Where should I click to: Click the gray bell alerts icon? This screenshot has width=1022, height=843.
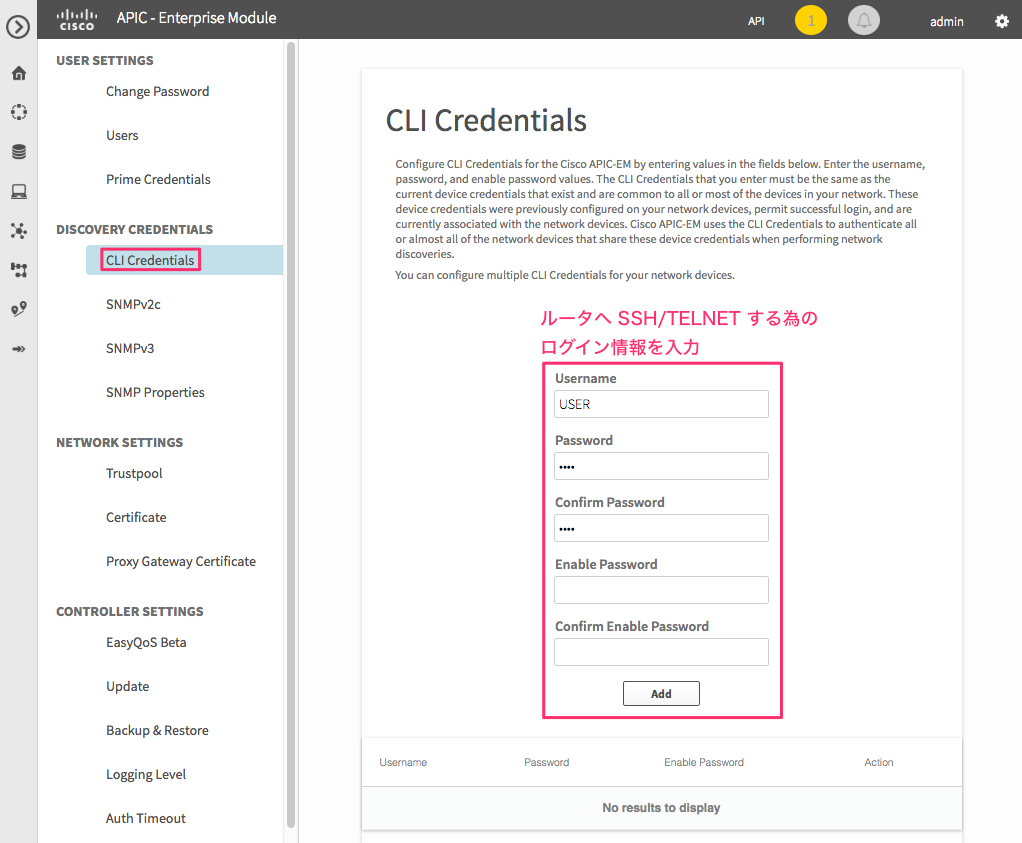coord(864,21)
